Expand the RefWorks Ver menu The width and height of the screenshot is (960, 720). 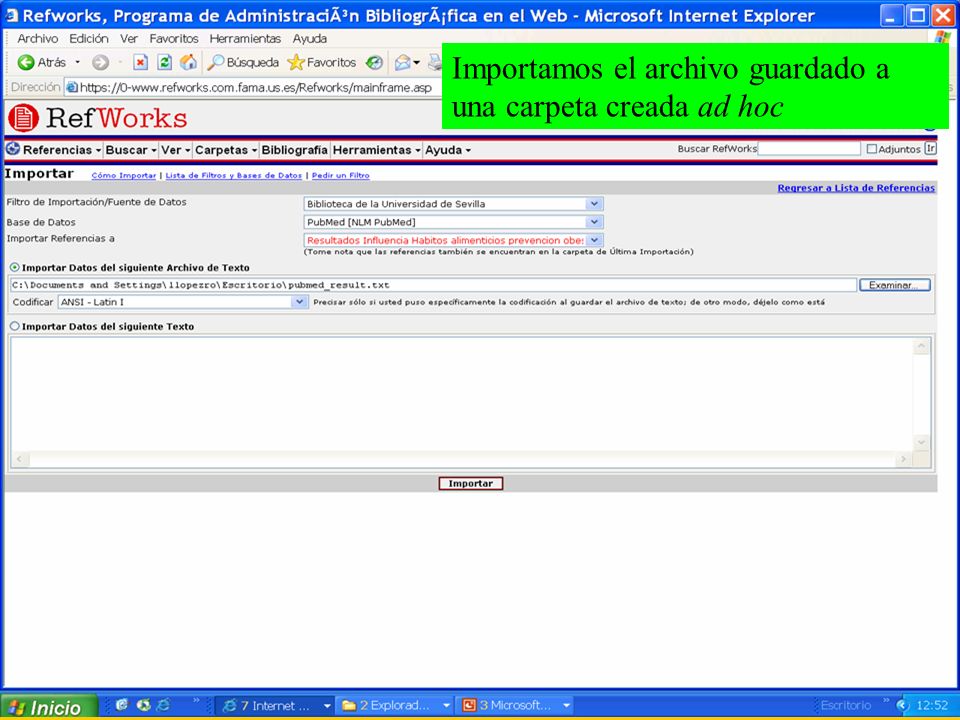click(x=176, y=150)
